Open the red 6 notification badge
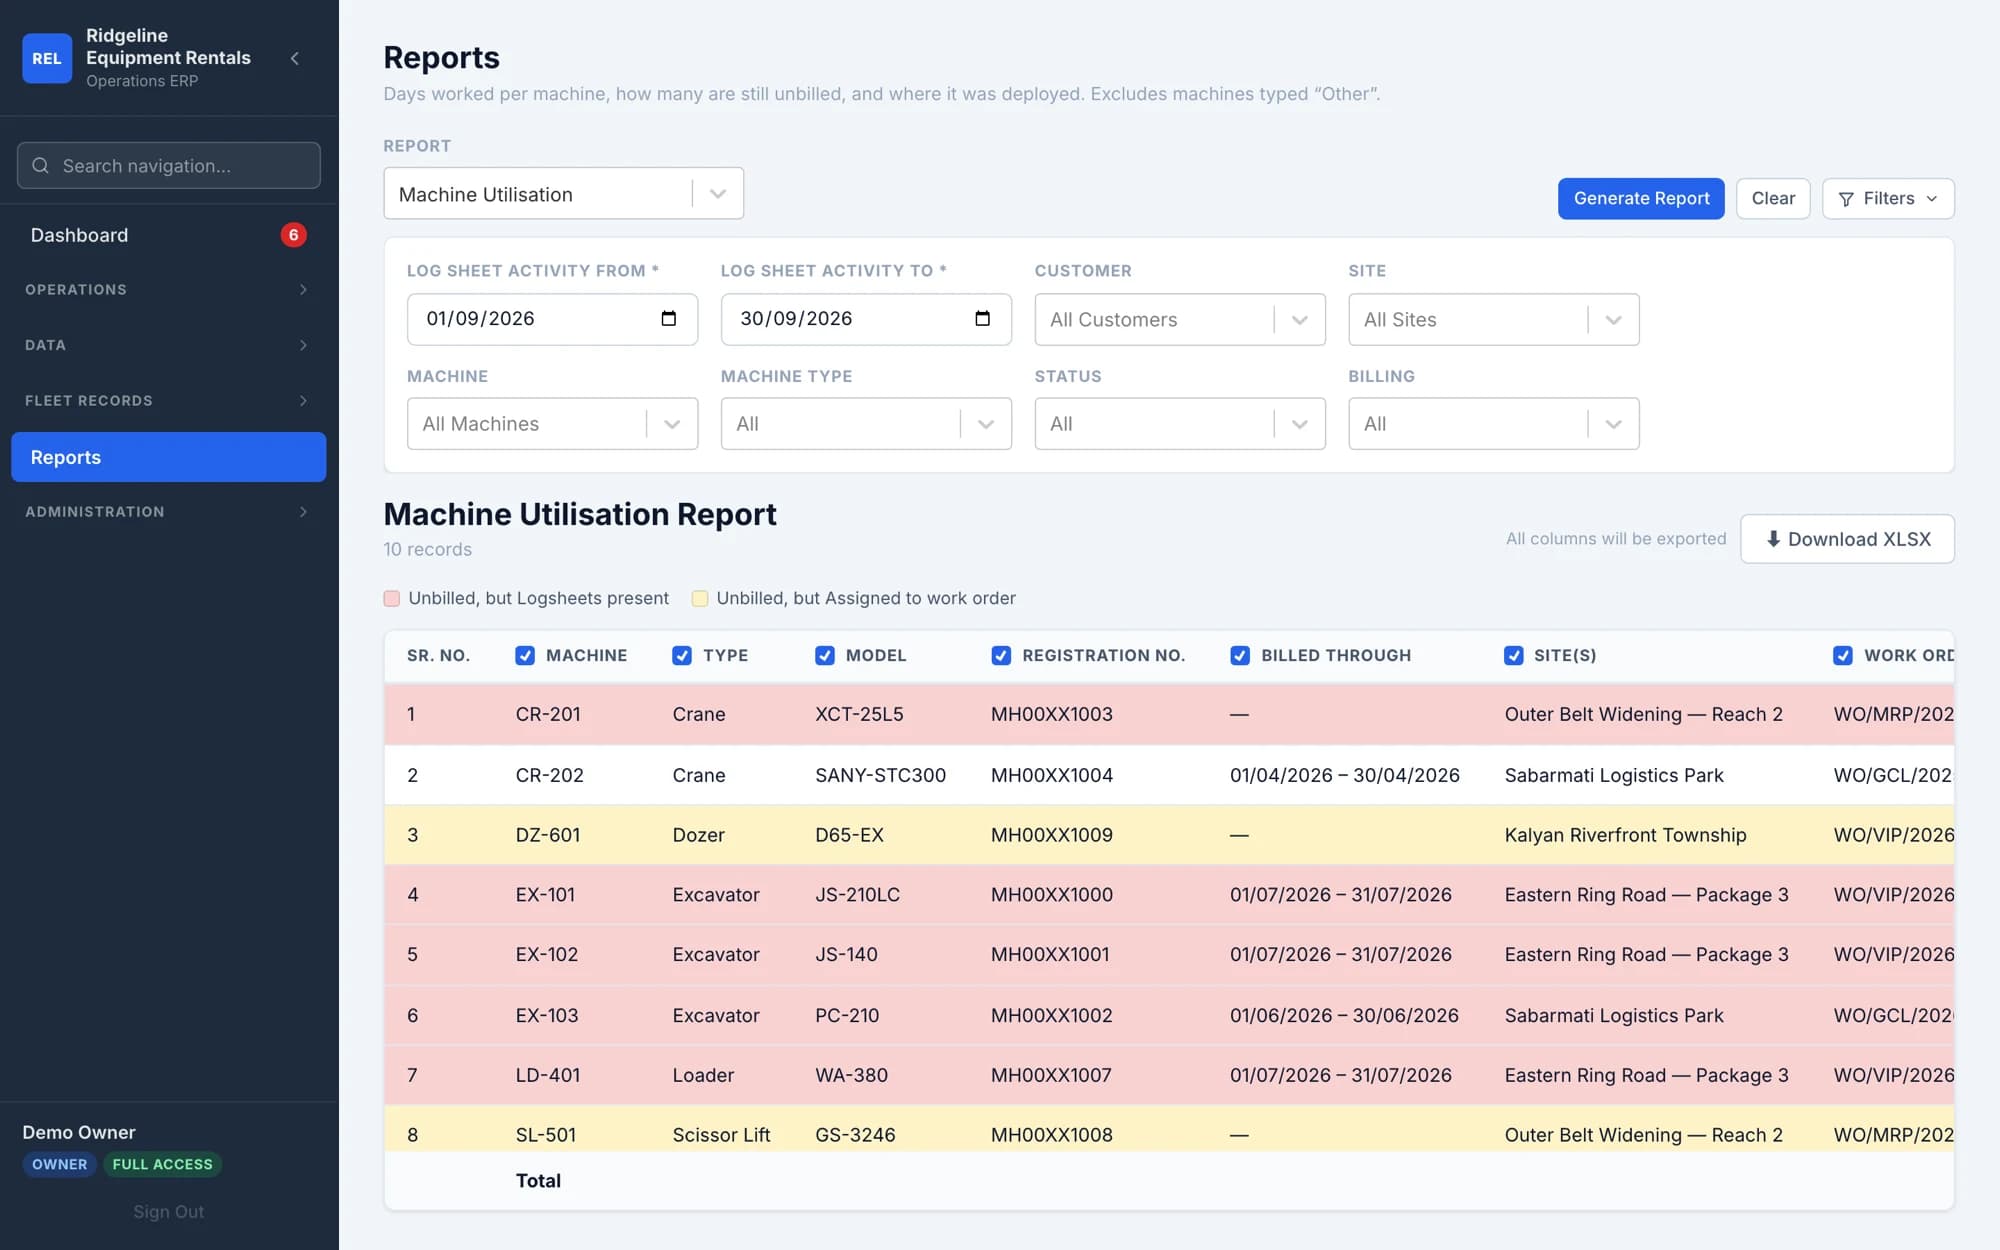Screen dimensions: 2000x1250 [293, 235]
